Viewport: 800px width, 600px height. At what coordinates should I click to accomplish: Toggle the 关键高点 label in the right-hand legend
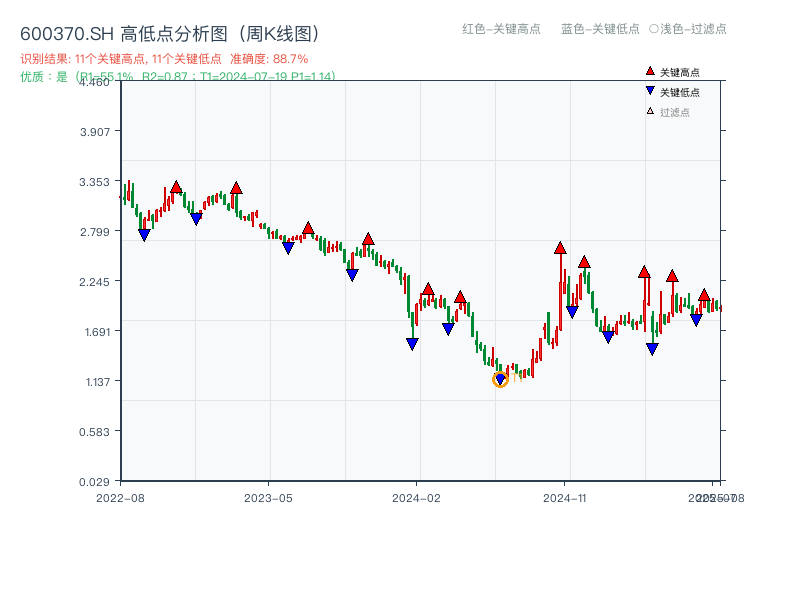pos(680,72)
